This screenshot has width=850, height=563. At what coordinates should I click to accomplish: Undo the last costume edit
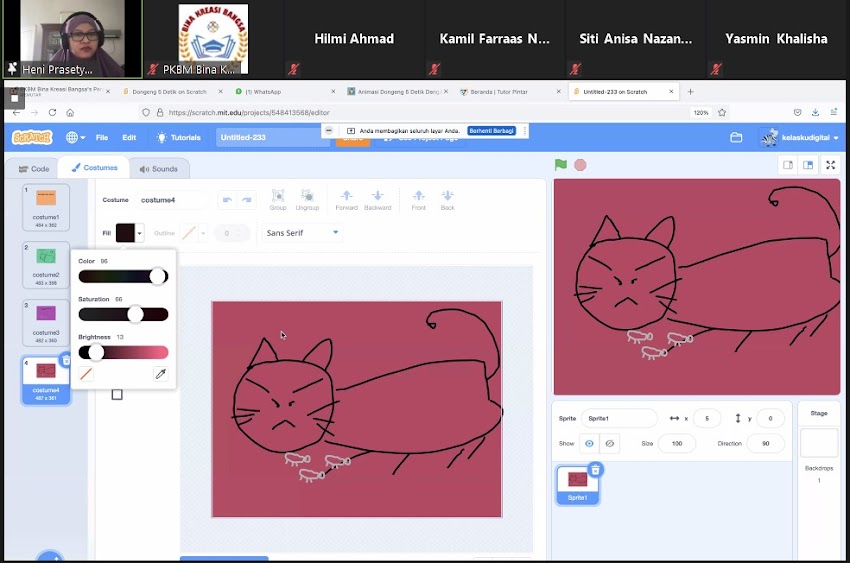[x=227, y=200]
